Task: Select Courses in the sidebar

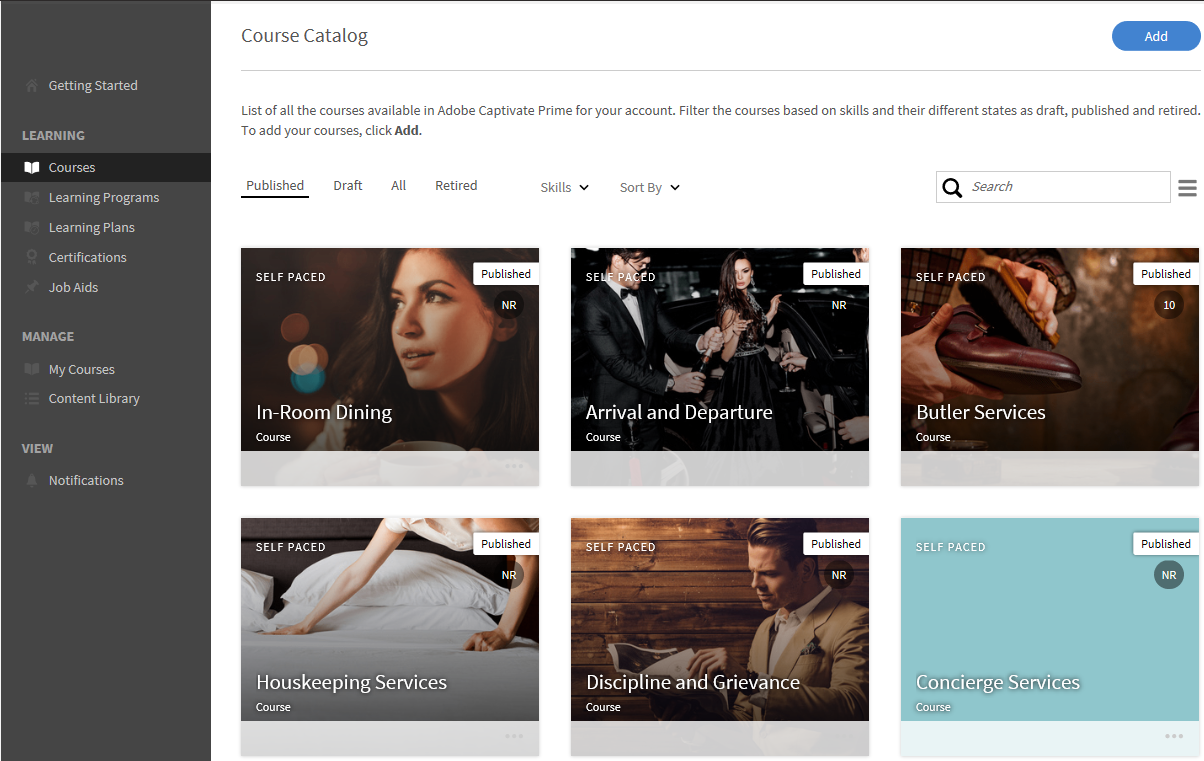Action: 105,168
